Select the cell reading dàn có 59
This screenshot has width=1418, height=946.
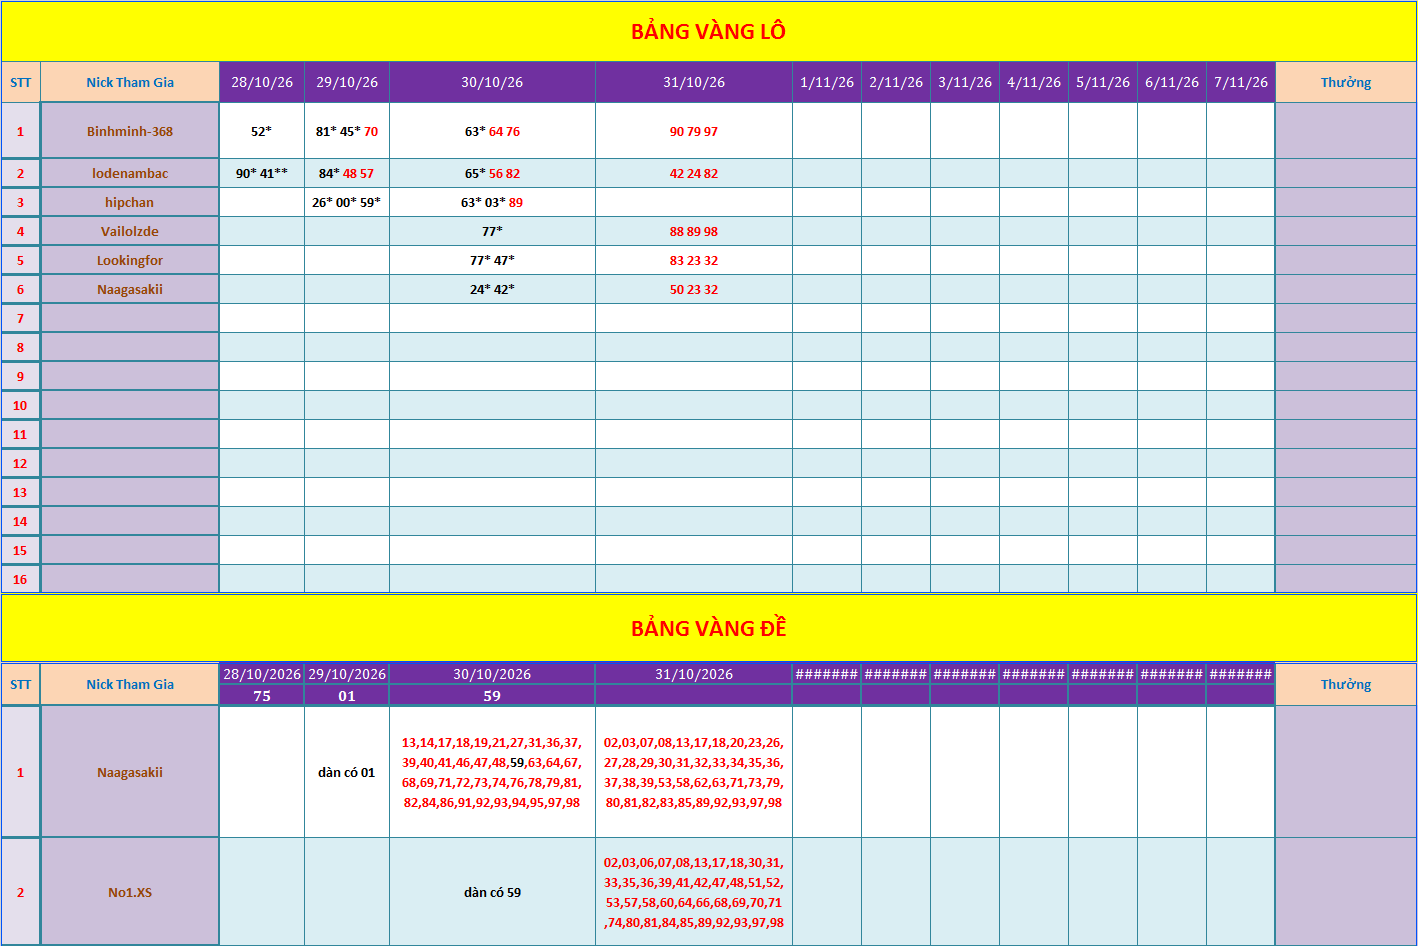pos(492,892)
